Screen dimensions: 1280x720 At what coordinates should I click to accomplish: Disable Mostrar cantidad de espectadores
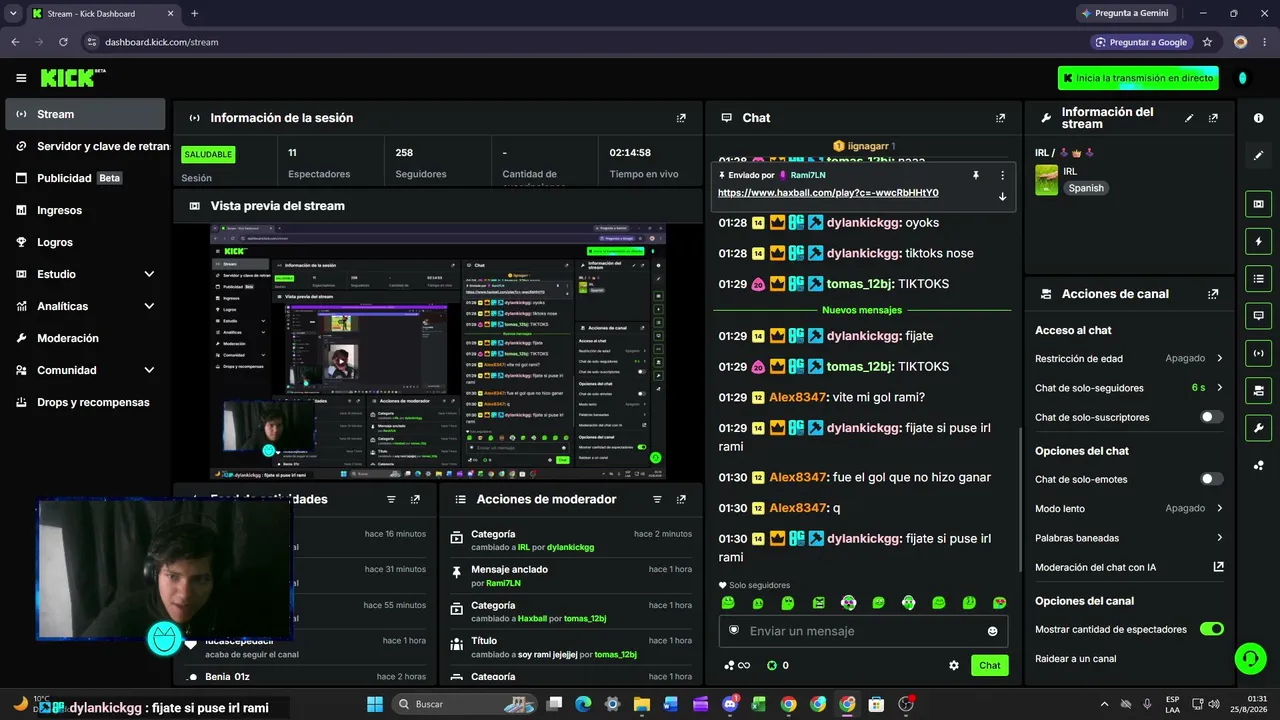pyautogui.click(x=1211, y=629)
